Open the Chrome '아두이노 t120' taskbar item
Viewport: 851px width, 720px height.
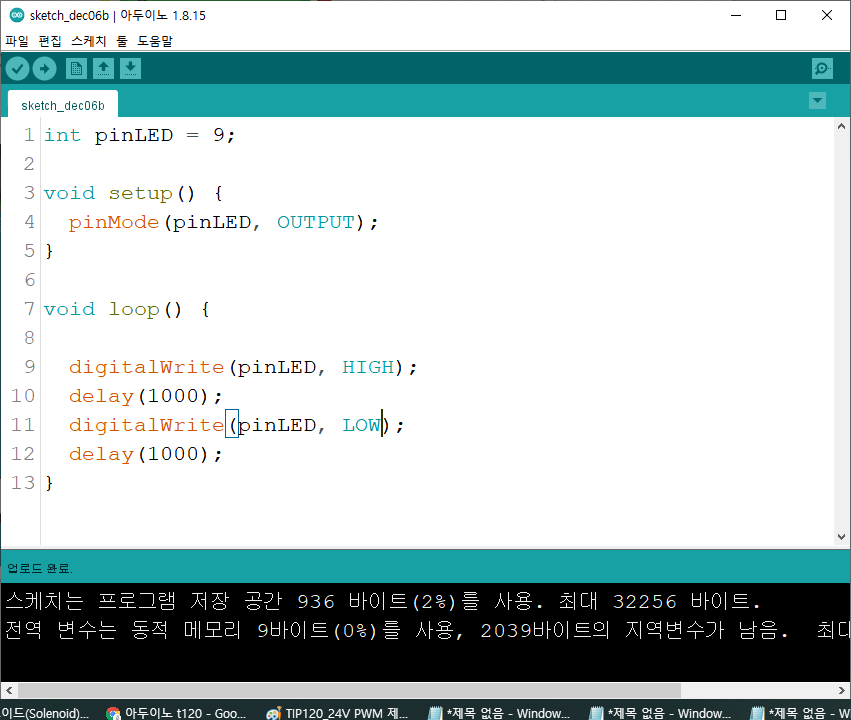pos(176,713)
